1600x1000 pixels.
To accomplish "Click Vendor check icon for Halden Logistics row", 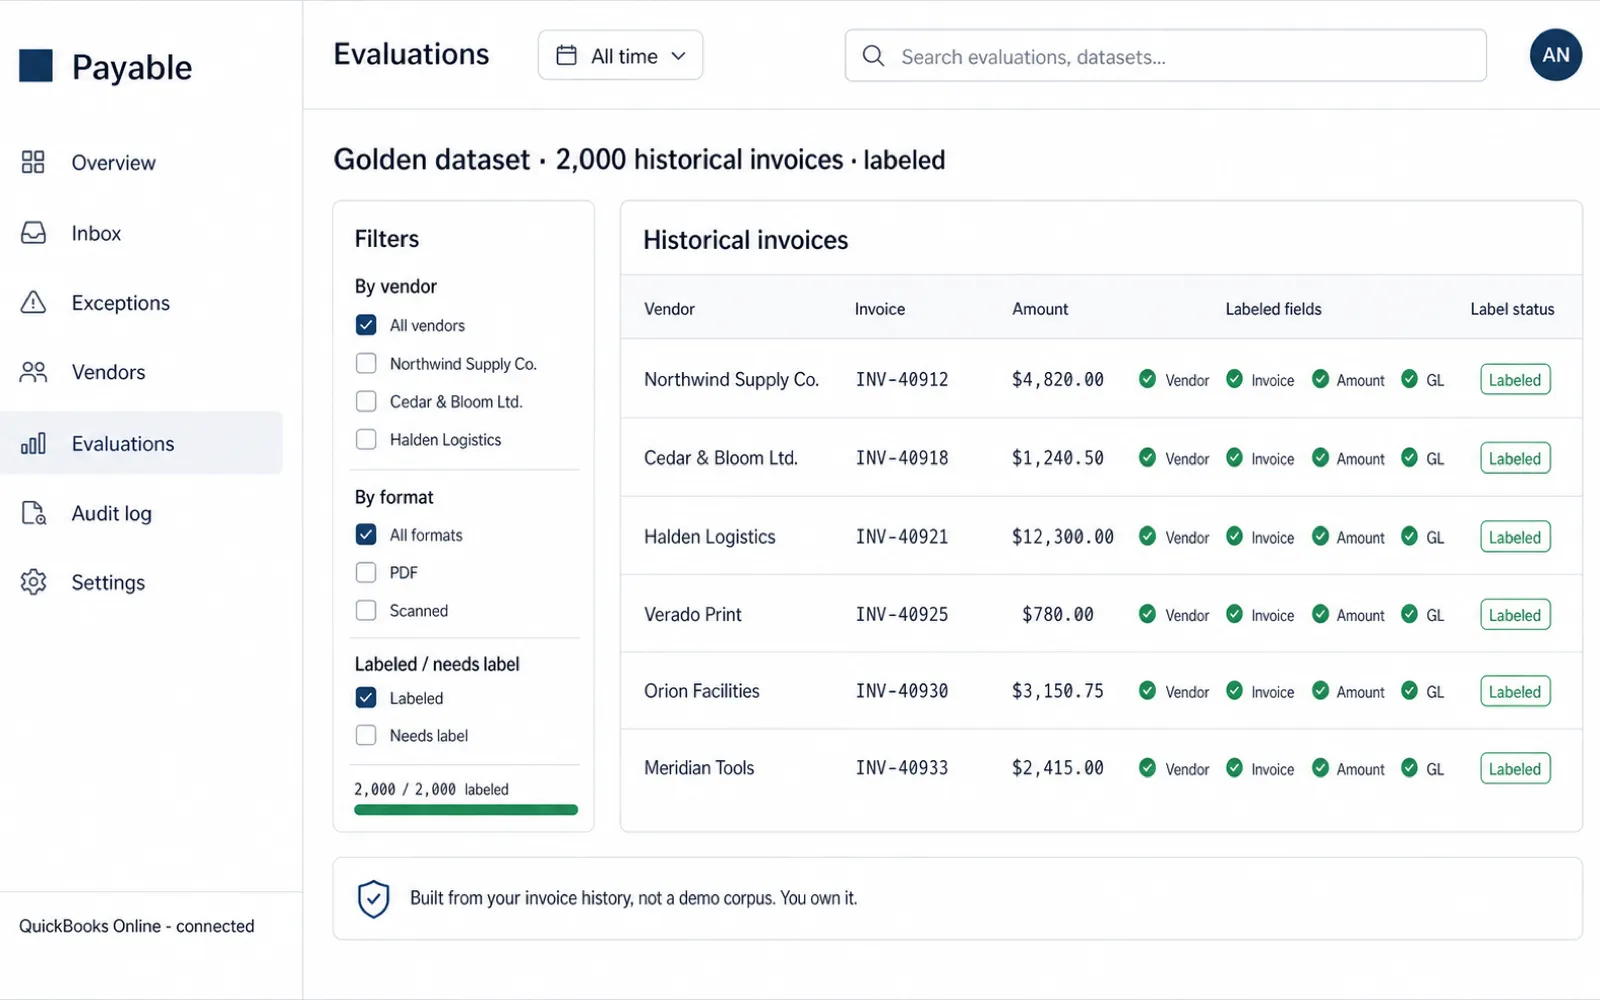I will pos(1147,536).
